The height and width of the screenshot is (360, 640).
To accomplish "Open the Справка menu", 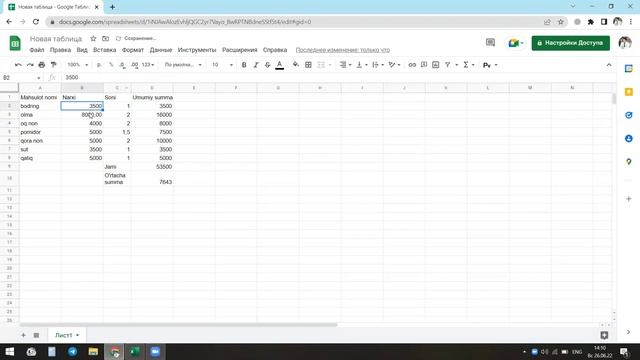I will [275, 50].
